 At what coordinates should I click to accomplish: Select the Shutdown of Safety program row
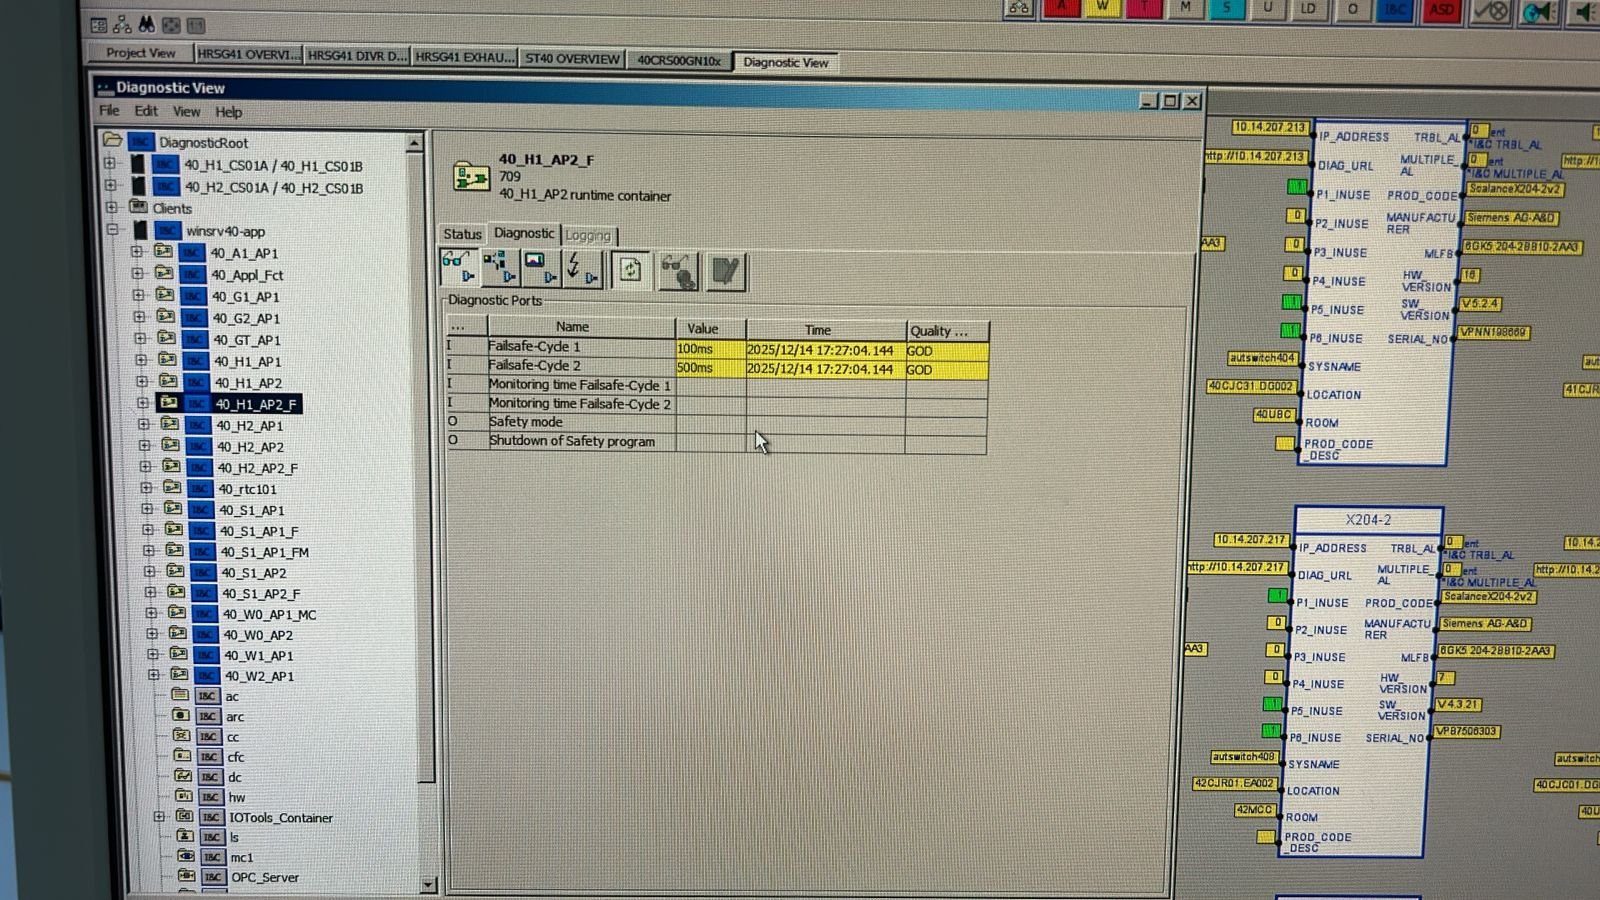[716, 441]
